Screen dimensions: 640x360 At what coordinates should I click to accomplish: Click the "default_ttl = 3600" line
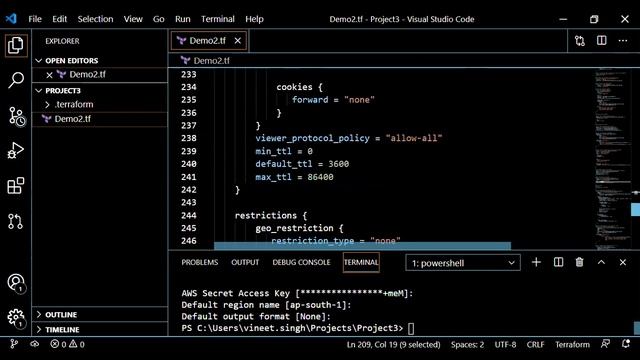[x=302, y=164]
